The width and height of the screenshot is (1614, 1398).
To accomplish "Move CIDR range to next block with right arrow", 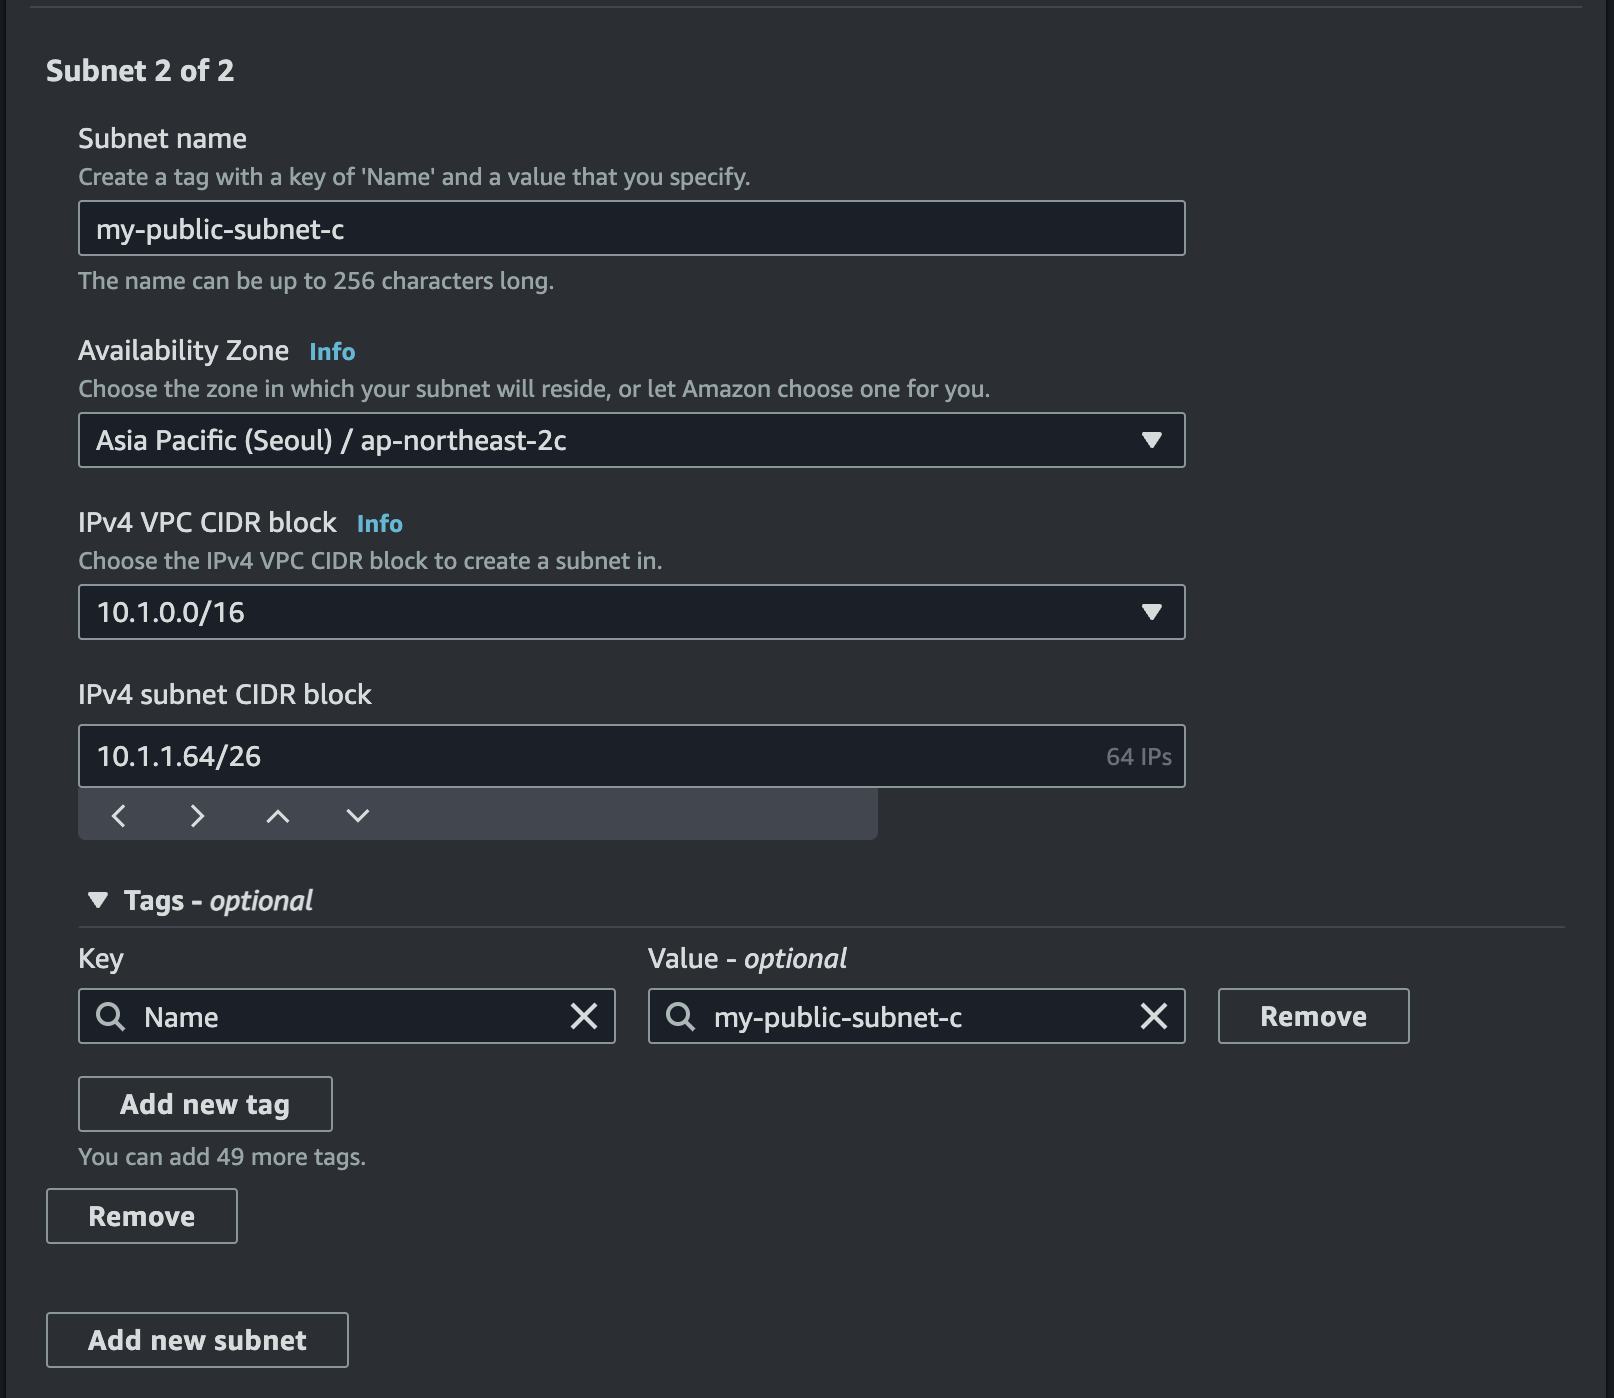I will pos(197,816).
